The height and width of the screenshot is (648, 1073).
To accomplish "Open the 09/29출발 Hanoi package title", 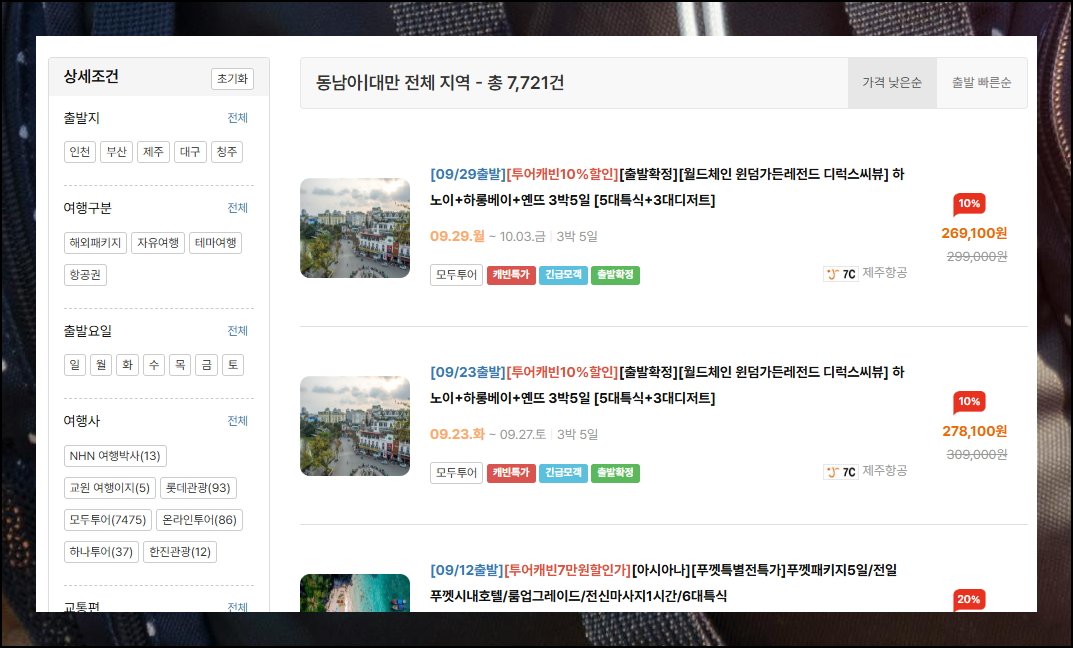I will pyautogui.click(x=667, y=187).
